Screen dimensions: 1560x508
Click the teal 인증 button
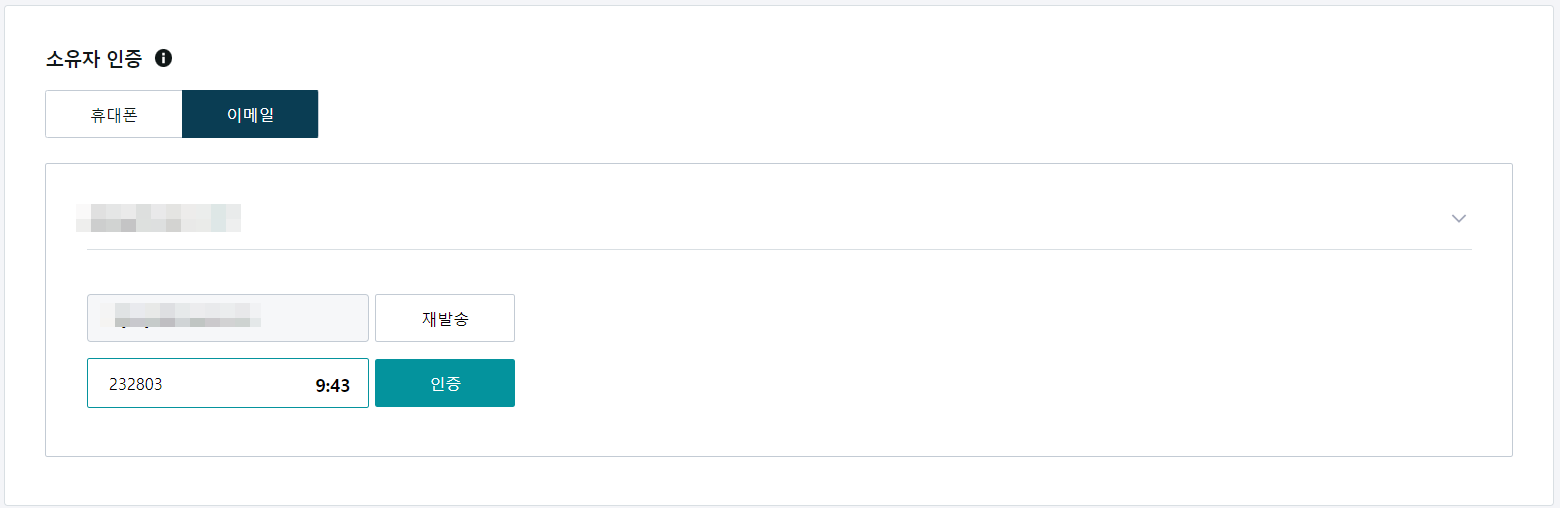coord(445,383)
